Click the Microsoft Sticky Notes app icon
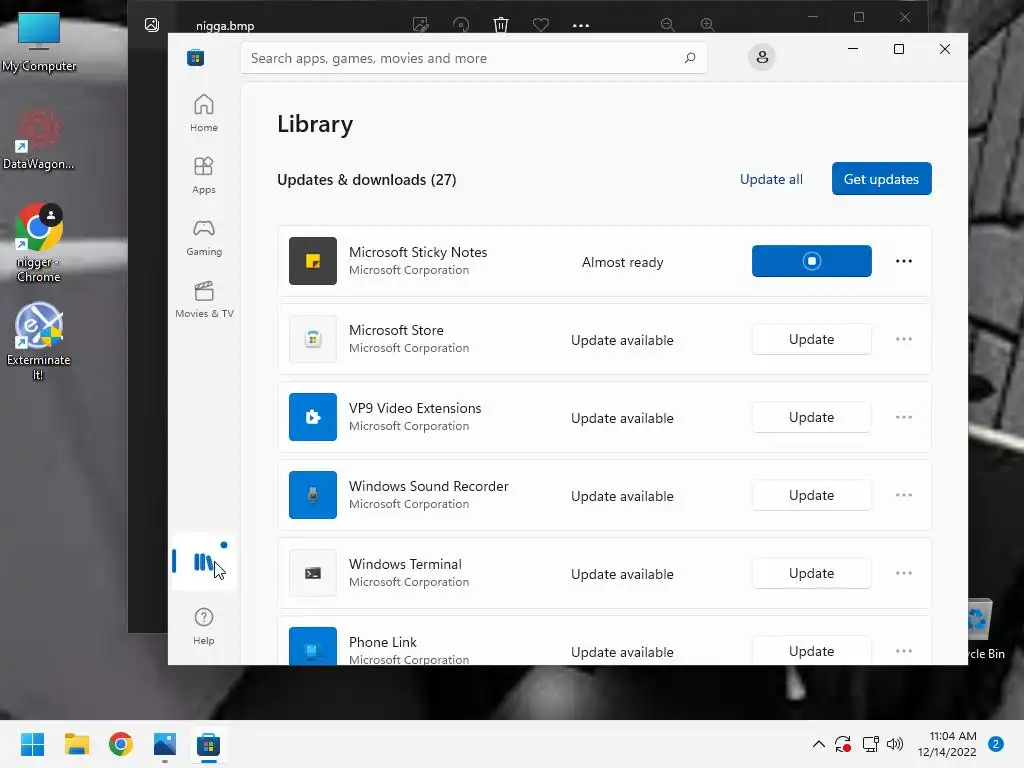 point(313,261)
